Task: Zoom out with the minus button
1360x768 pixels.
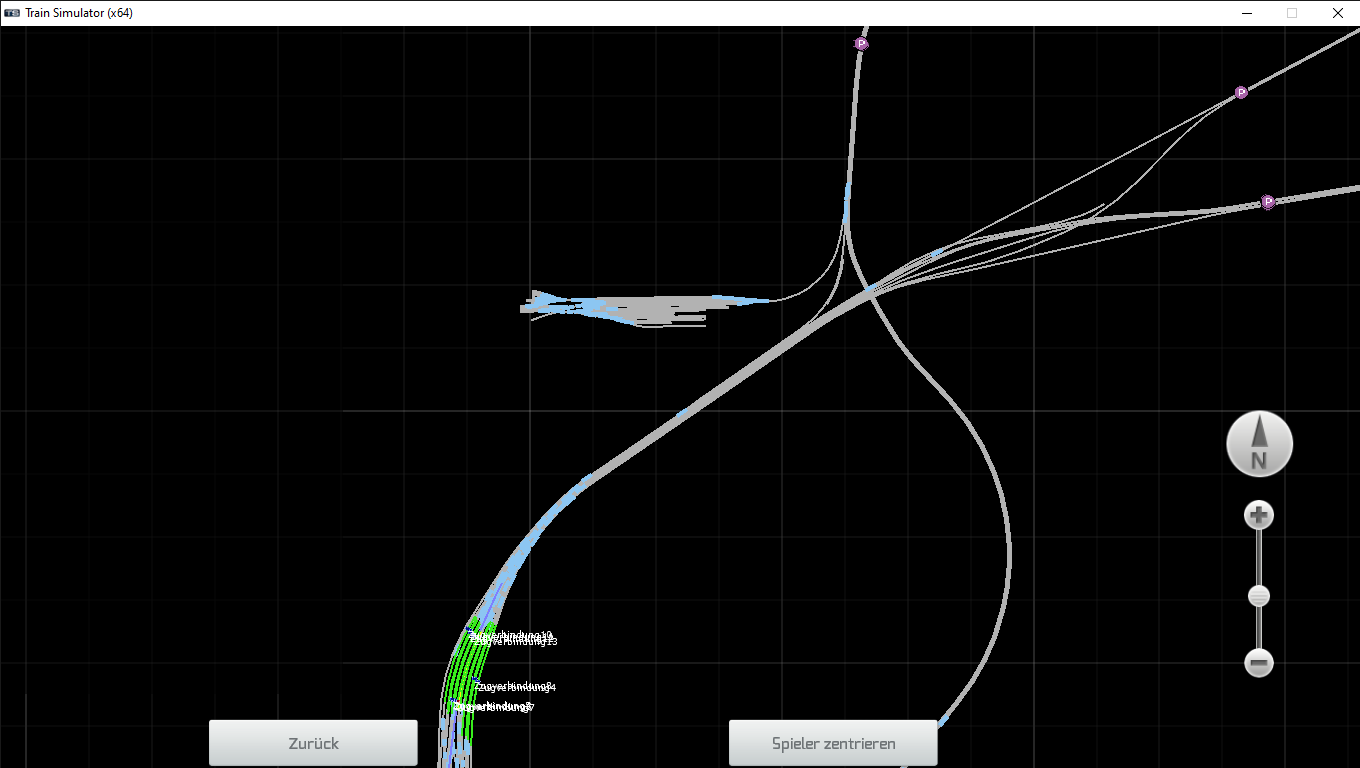Action: [x=1259, y=662]
